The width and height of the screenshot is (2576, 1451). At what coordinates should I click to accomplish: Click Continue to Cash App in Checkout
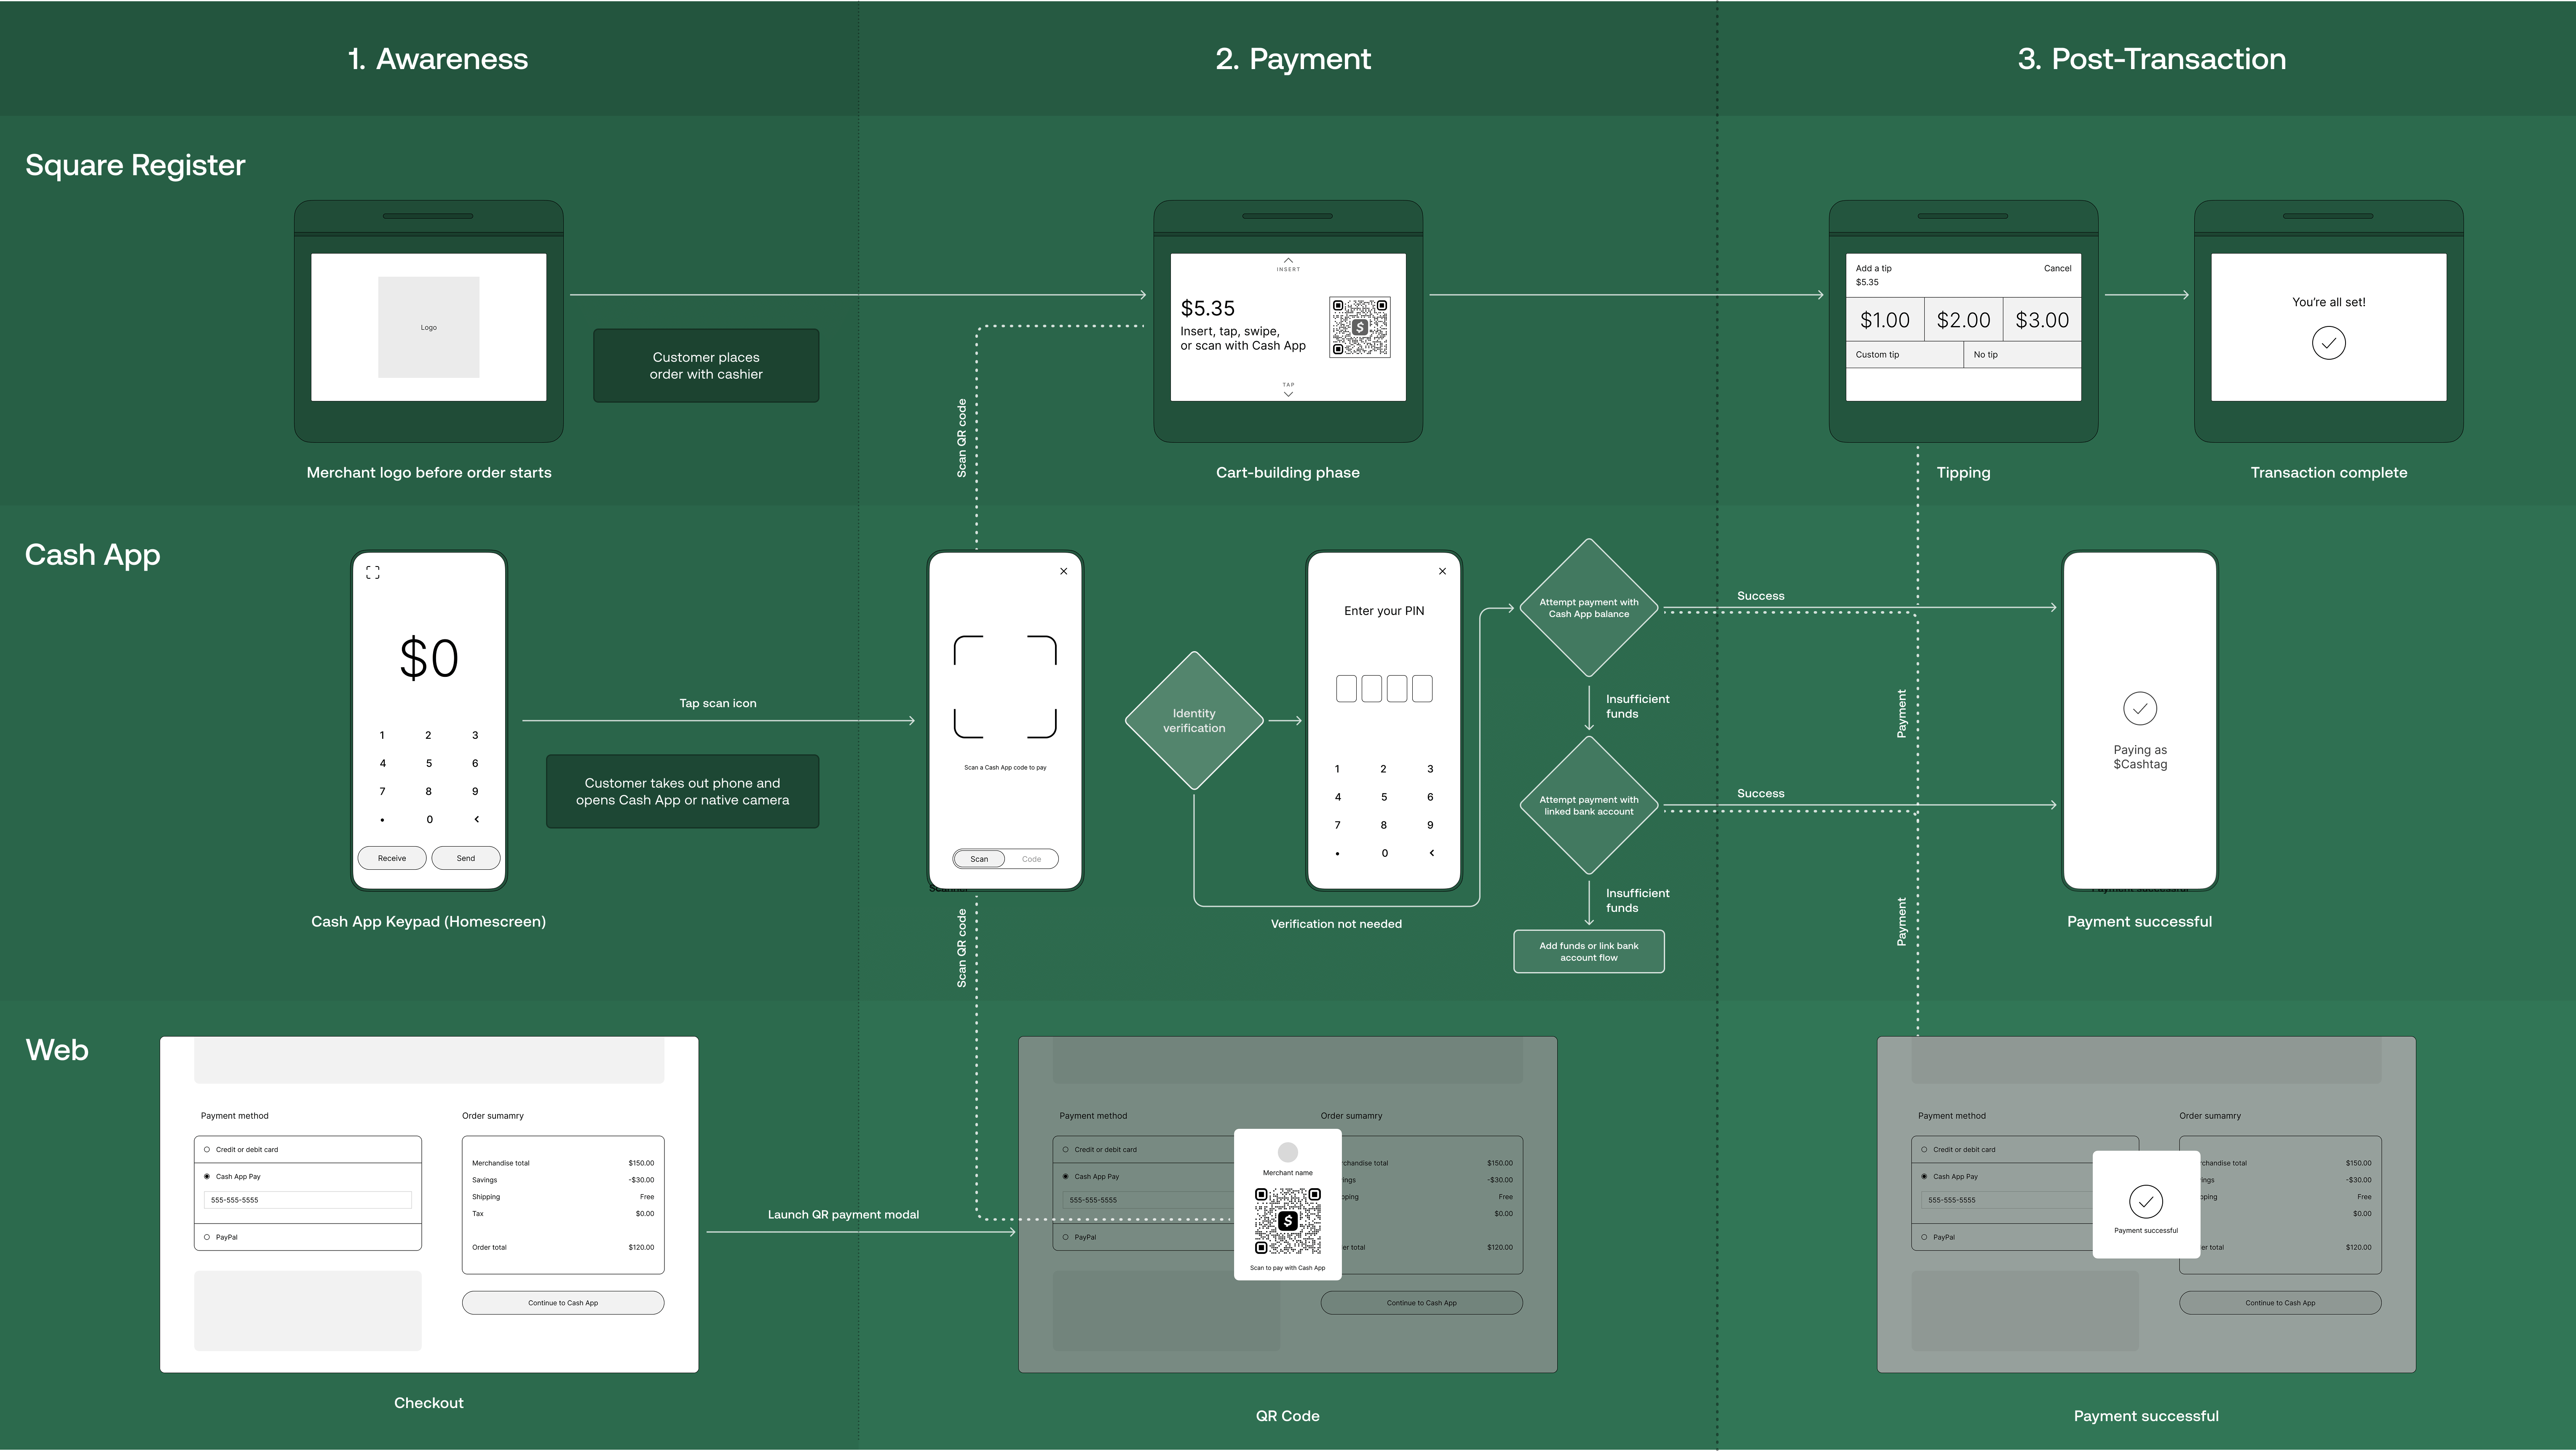click(562, 1303)
